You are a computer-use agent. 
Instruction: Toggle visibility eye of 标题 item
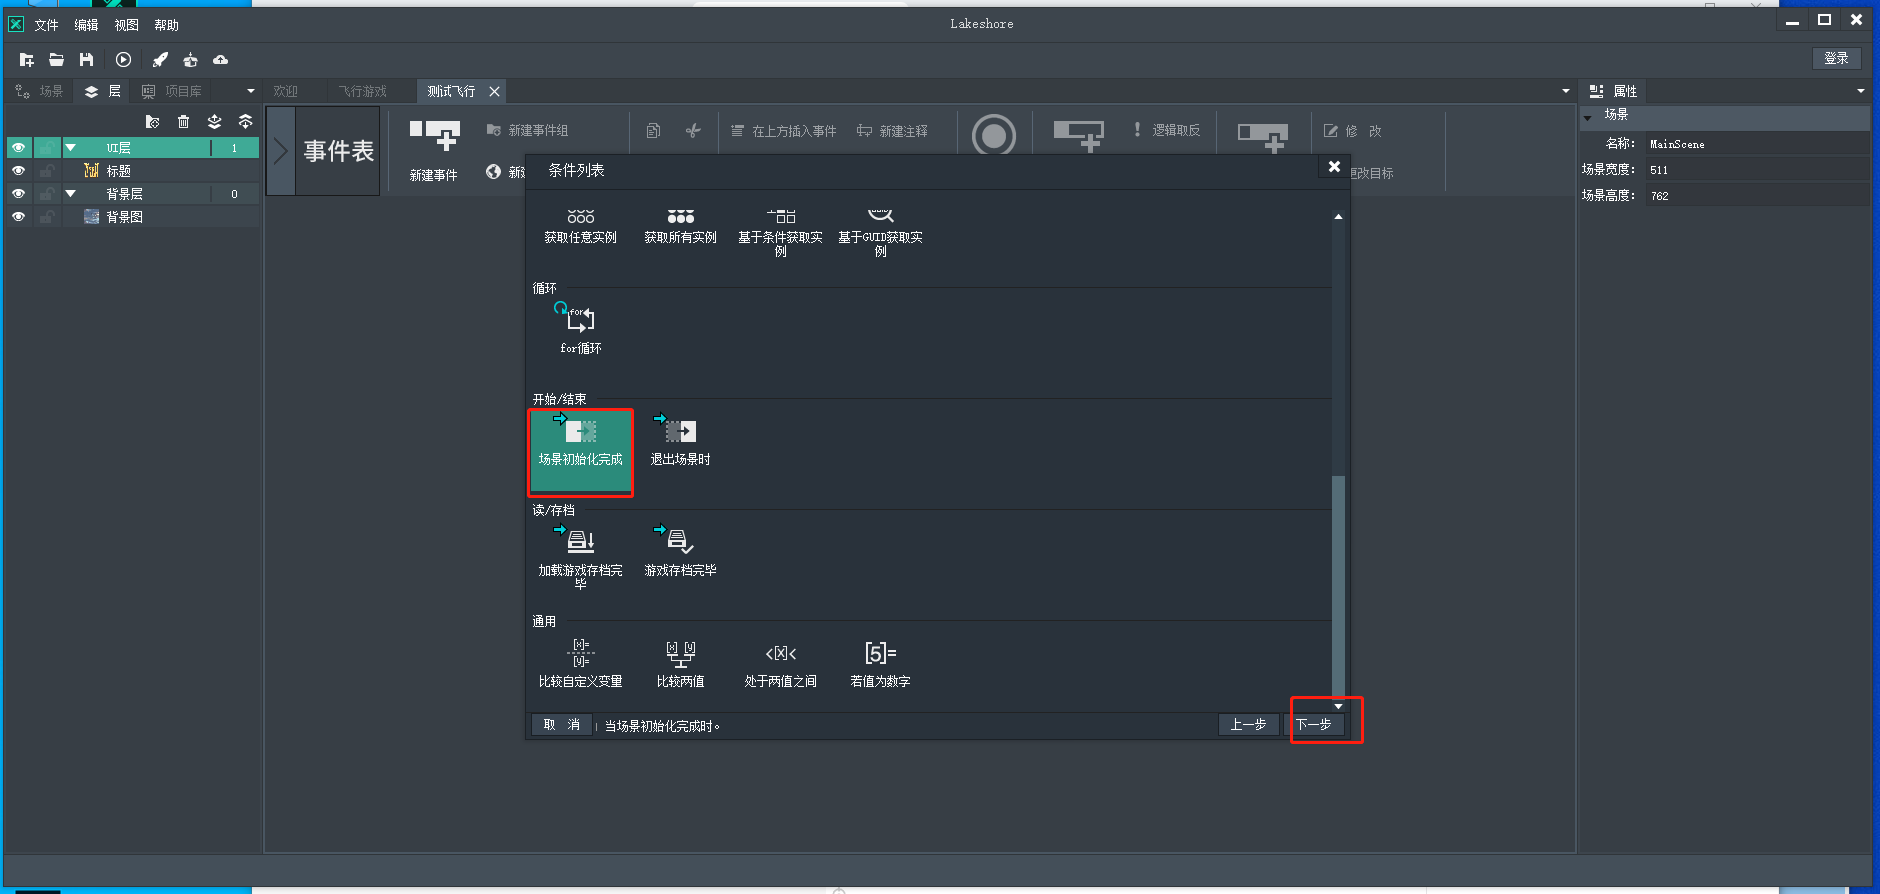pyautogui.click(x=18, y=171)
